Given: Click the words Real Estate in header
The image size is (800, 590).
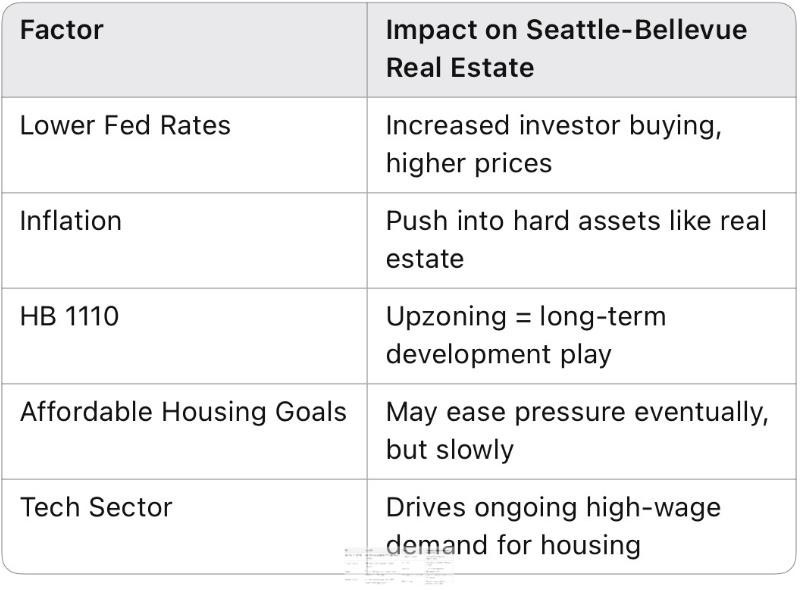Looking at the screenshot, I should point(460,68).
